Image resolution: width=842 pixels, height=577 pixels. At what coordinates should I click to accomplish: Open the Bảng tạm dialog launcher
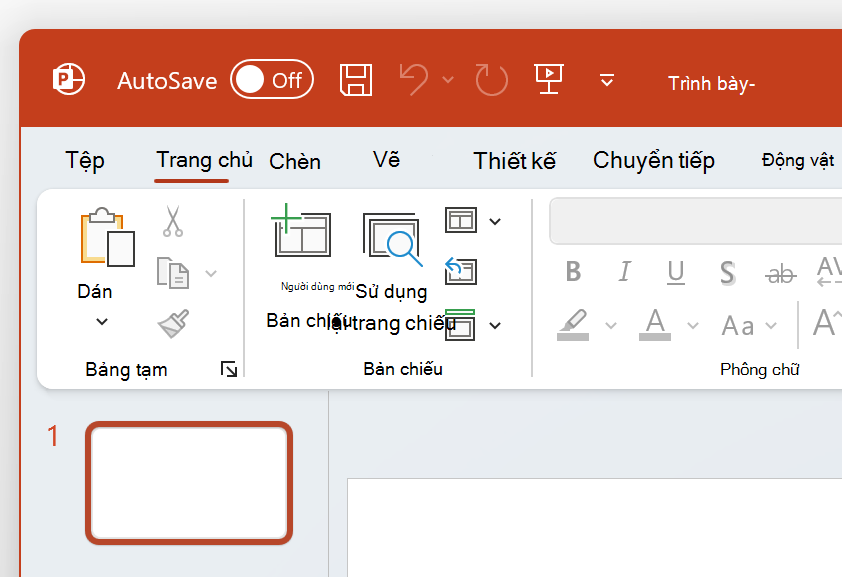(x=229, y=369)
